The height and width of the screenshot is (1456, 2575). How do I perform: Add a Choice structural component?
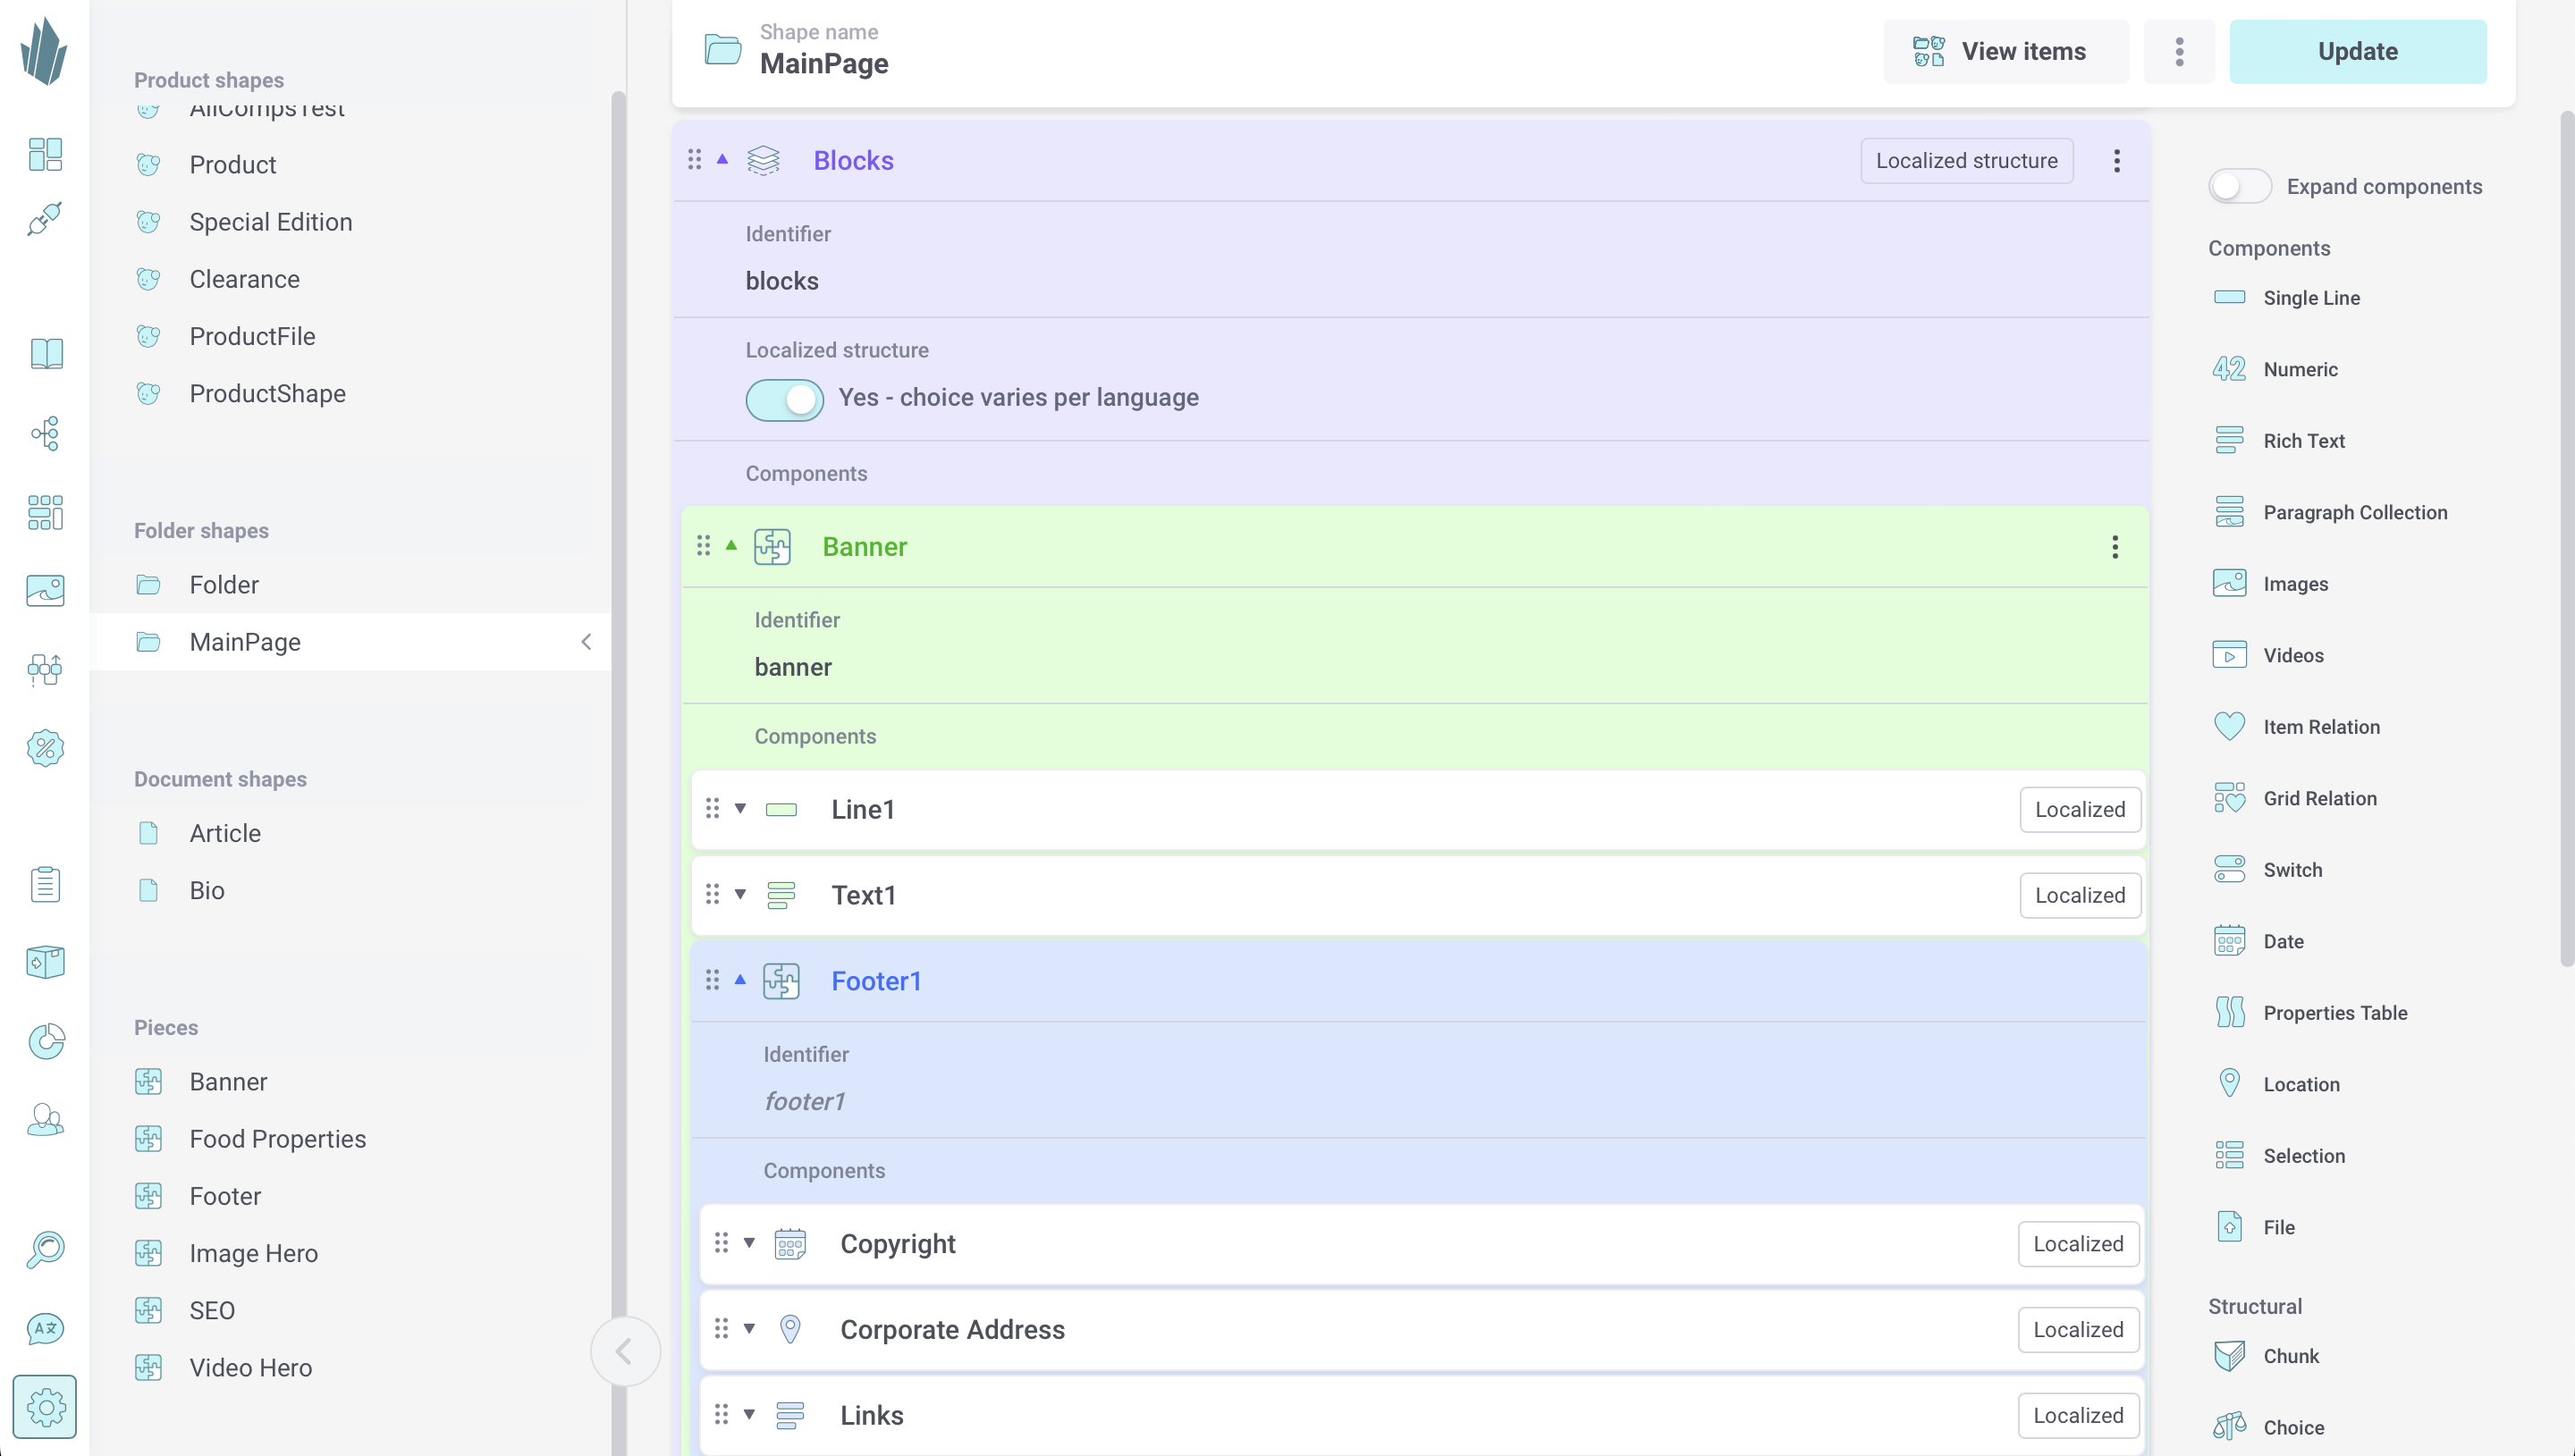coord(2268,1427)
